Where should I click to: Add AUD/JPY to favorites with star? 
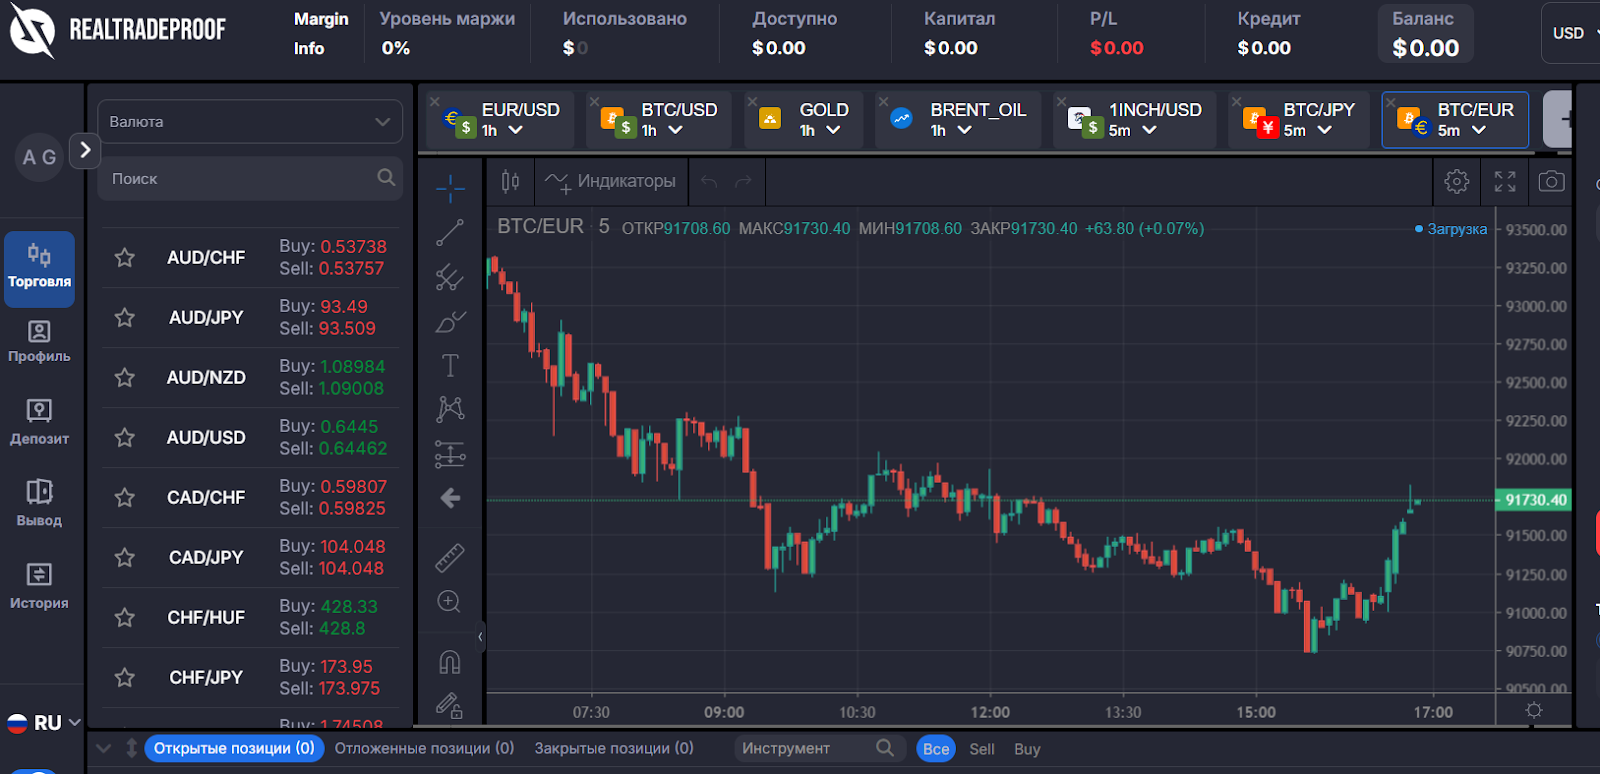coord(125,318)
